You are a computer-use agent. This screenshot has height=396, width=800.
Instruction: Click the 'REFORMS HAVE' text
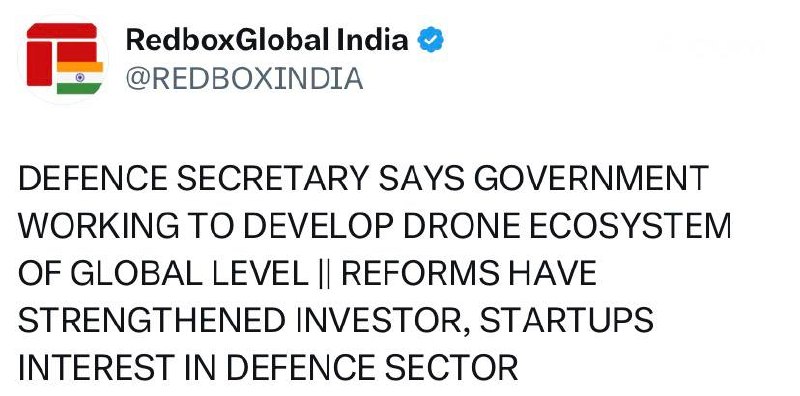click(x=468, y=273)
